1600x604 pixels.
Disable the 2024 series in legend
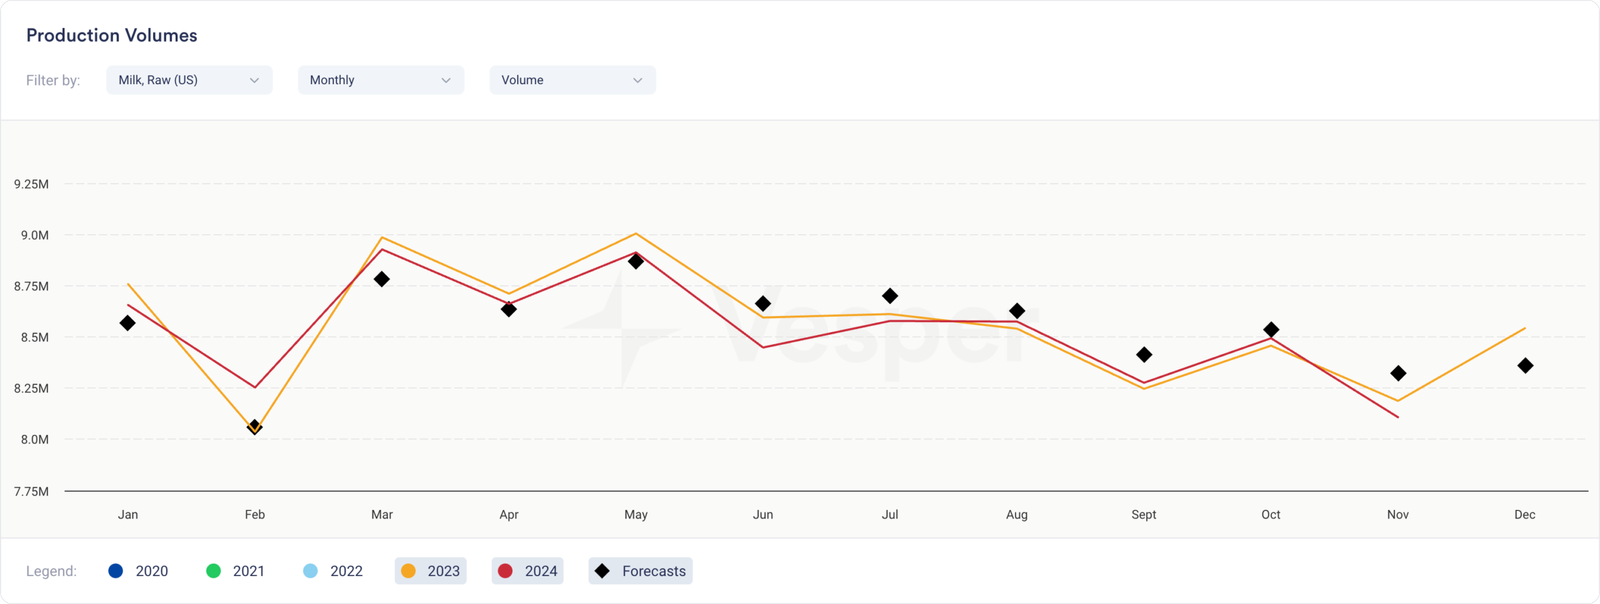(528, 571)
